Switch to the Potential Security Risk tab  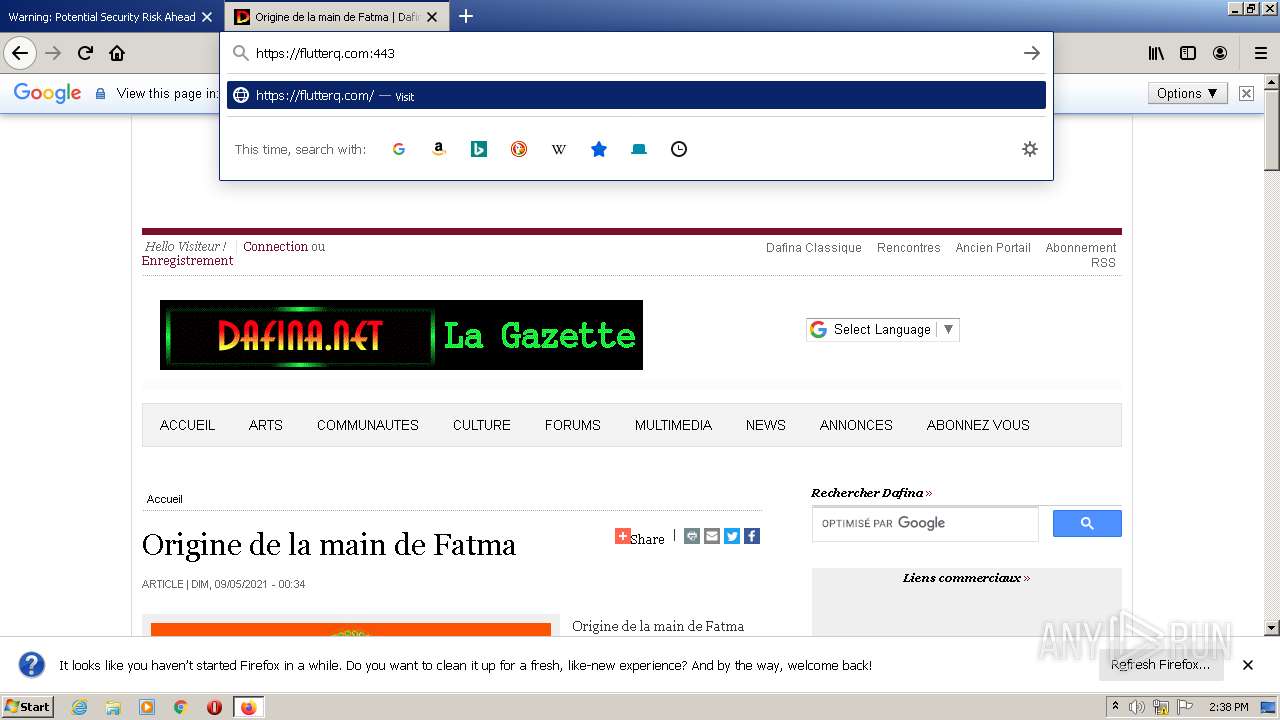coord(101,17)
